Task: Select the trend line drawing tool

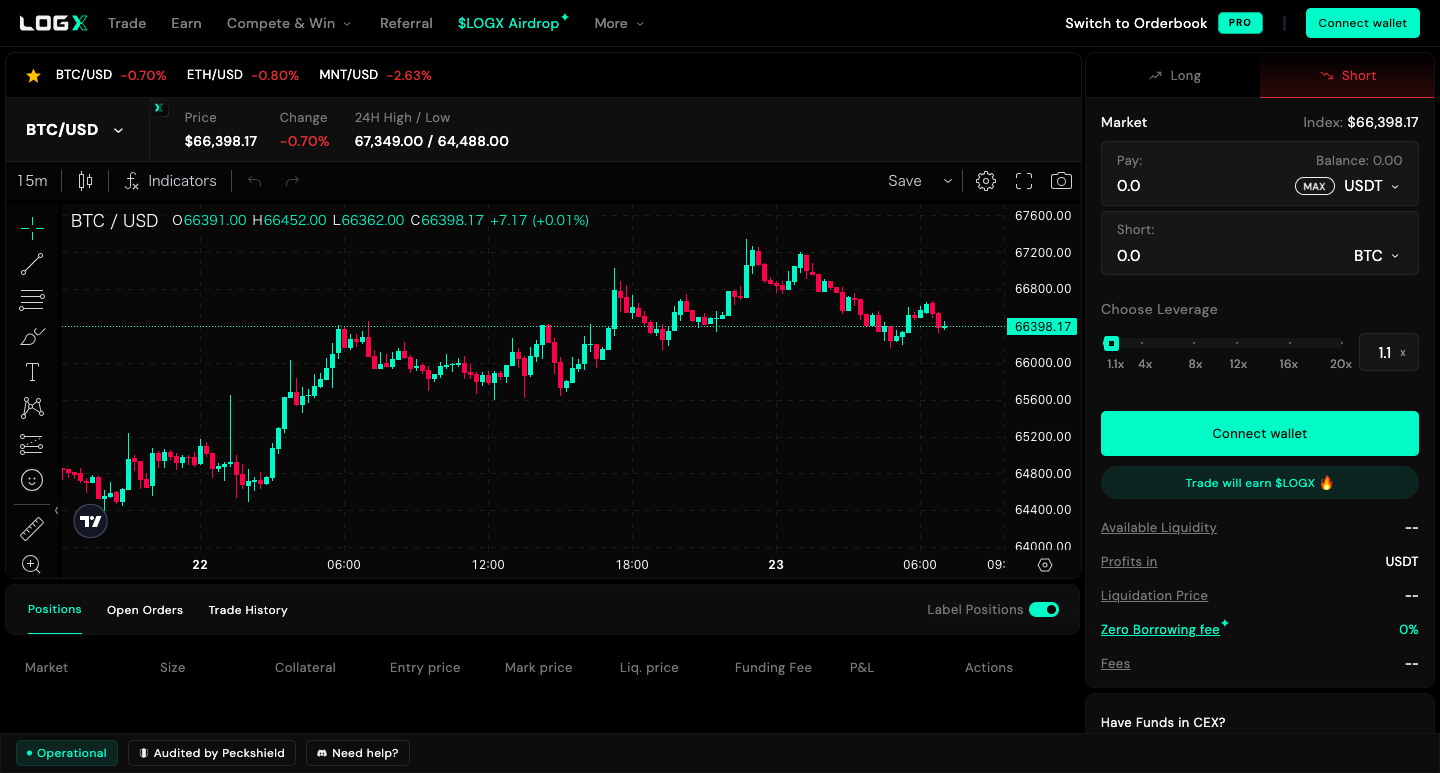Action: coord(31,263)
